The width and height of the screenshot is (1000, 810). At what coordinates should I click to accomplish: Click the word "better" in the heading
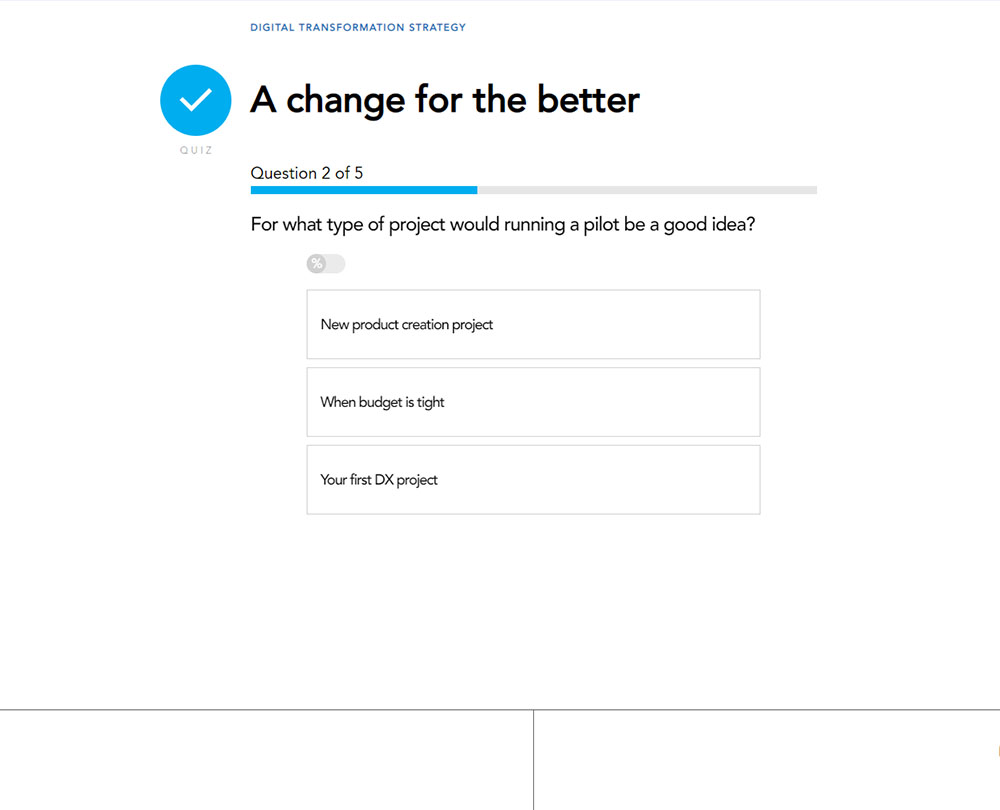(x=588, y=100)
